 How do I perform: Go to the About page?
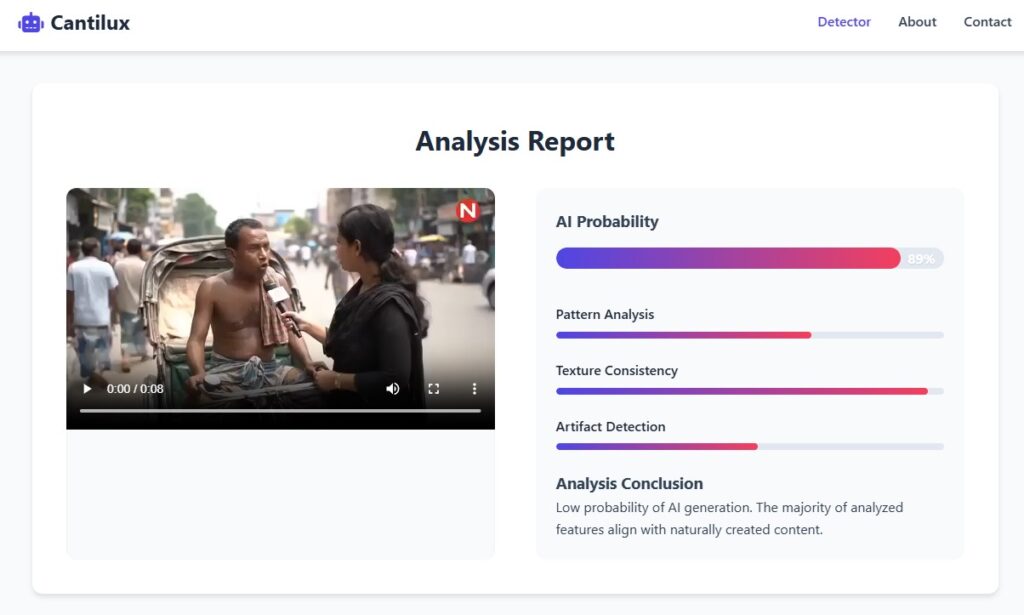pos(917,22)
